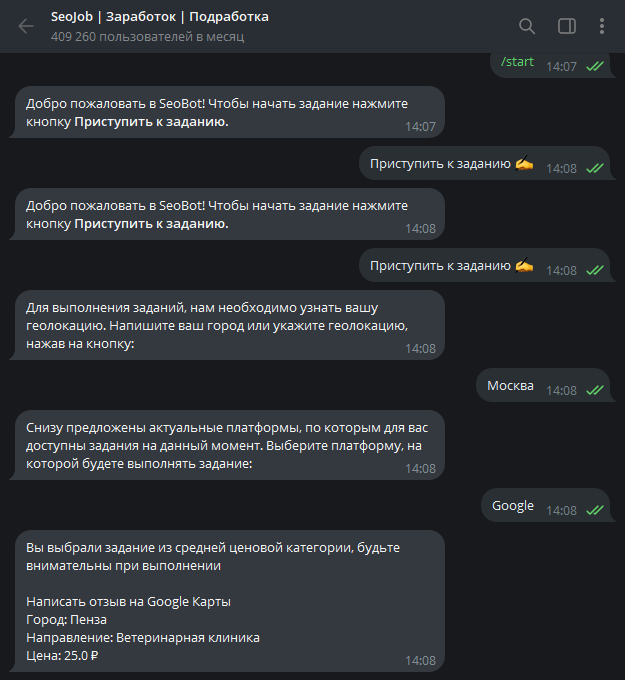Select the Google reply bubble
The height and width of the screenshot is (680, 625).
pyautogui.click(x=513, y=506)
